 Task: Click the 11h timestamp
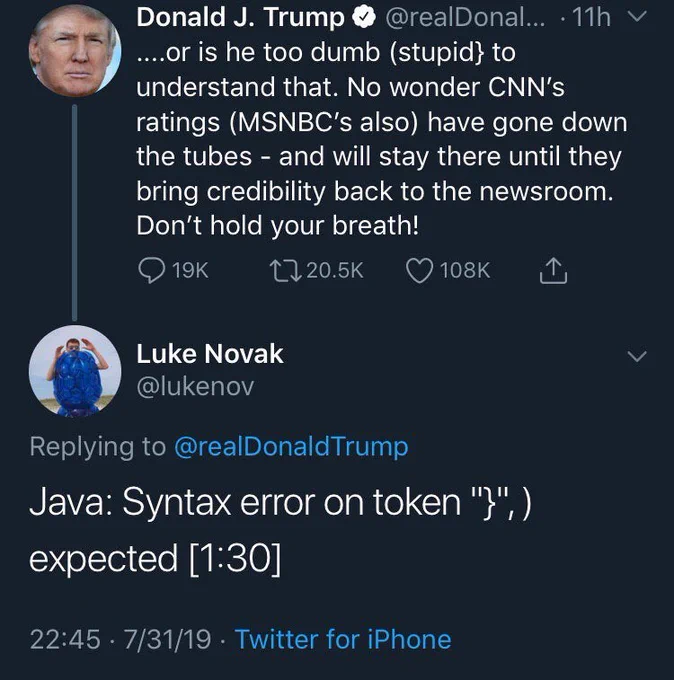591,17
